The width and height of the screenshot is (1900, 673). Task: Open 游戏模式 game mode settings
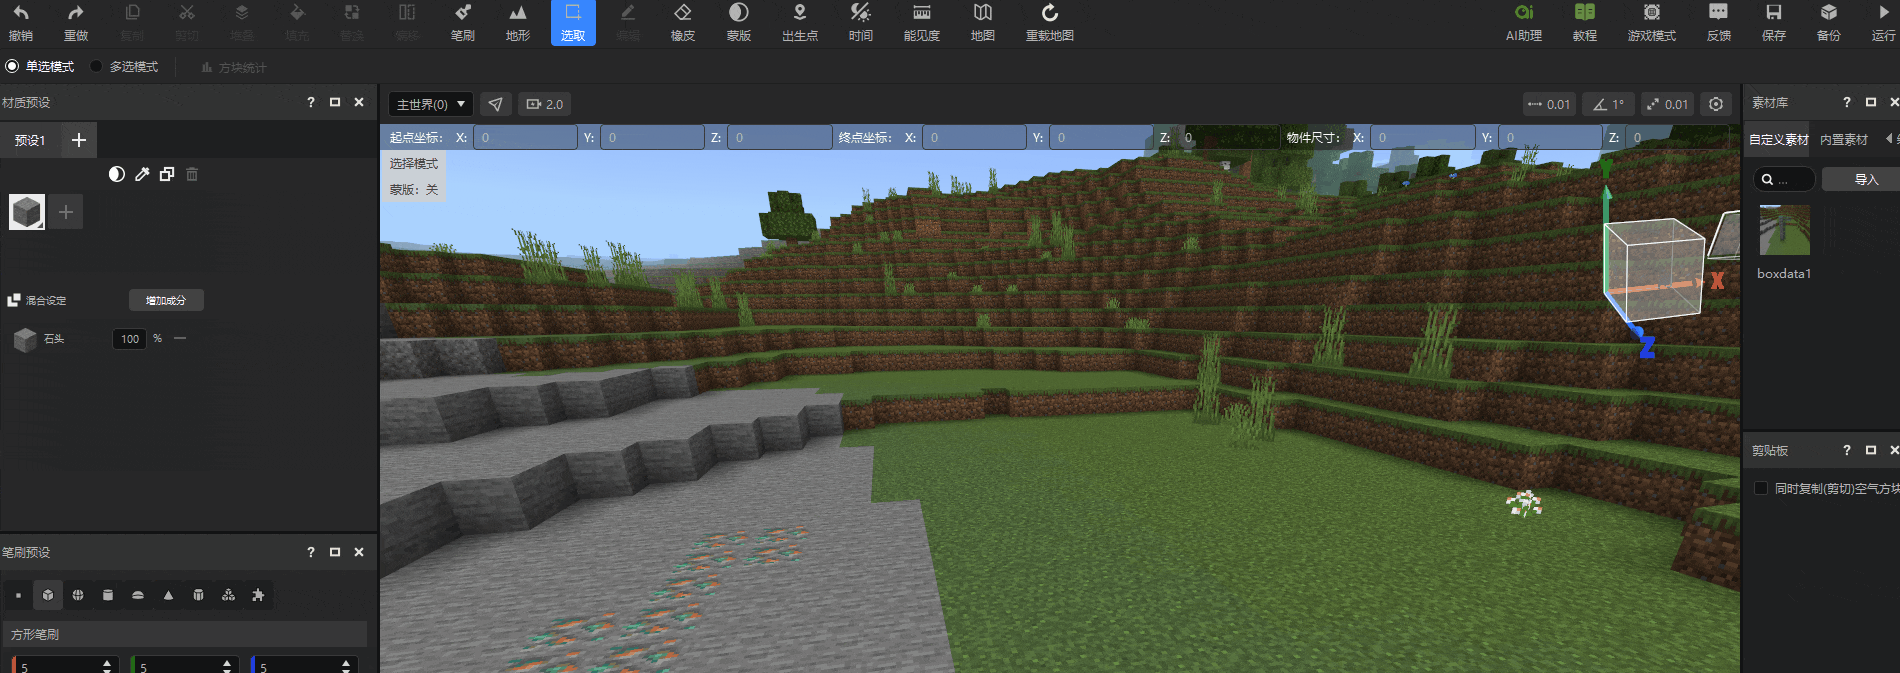pos(1652,22)
